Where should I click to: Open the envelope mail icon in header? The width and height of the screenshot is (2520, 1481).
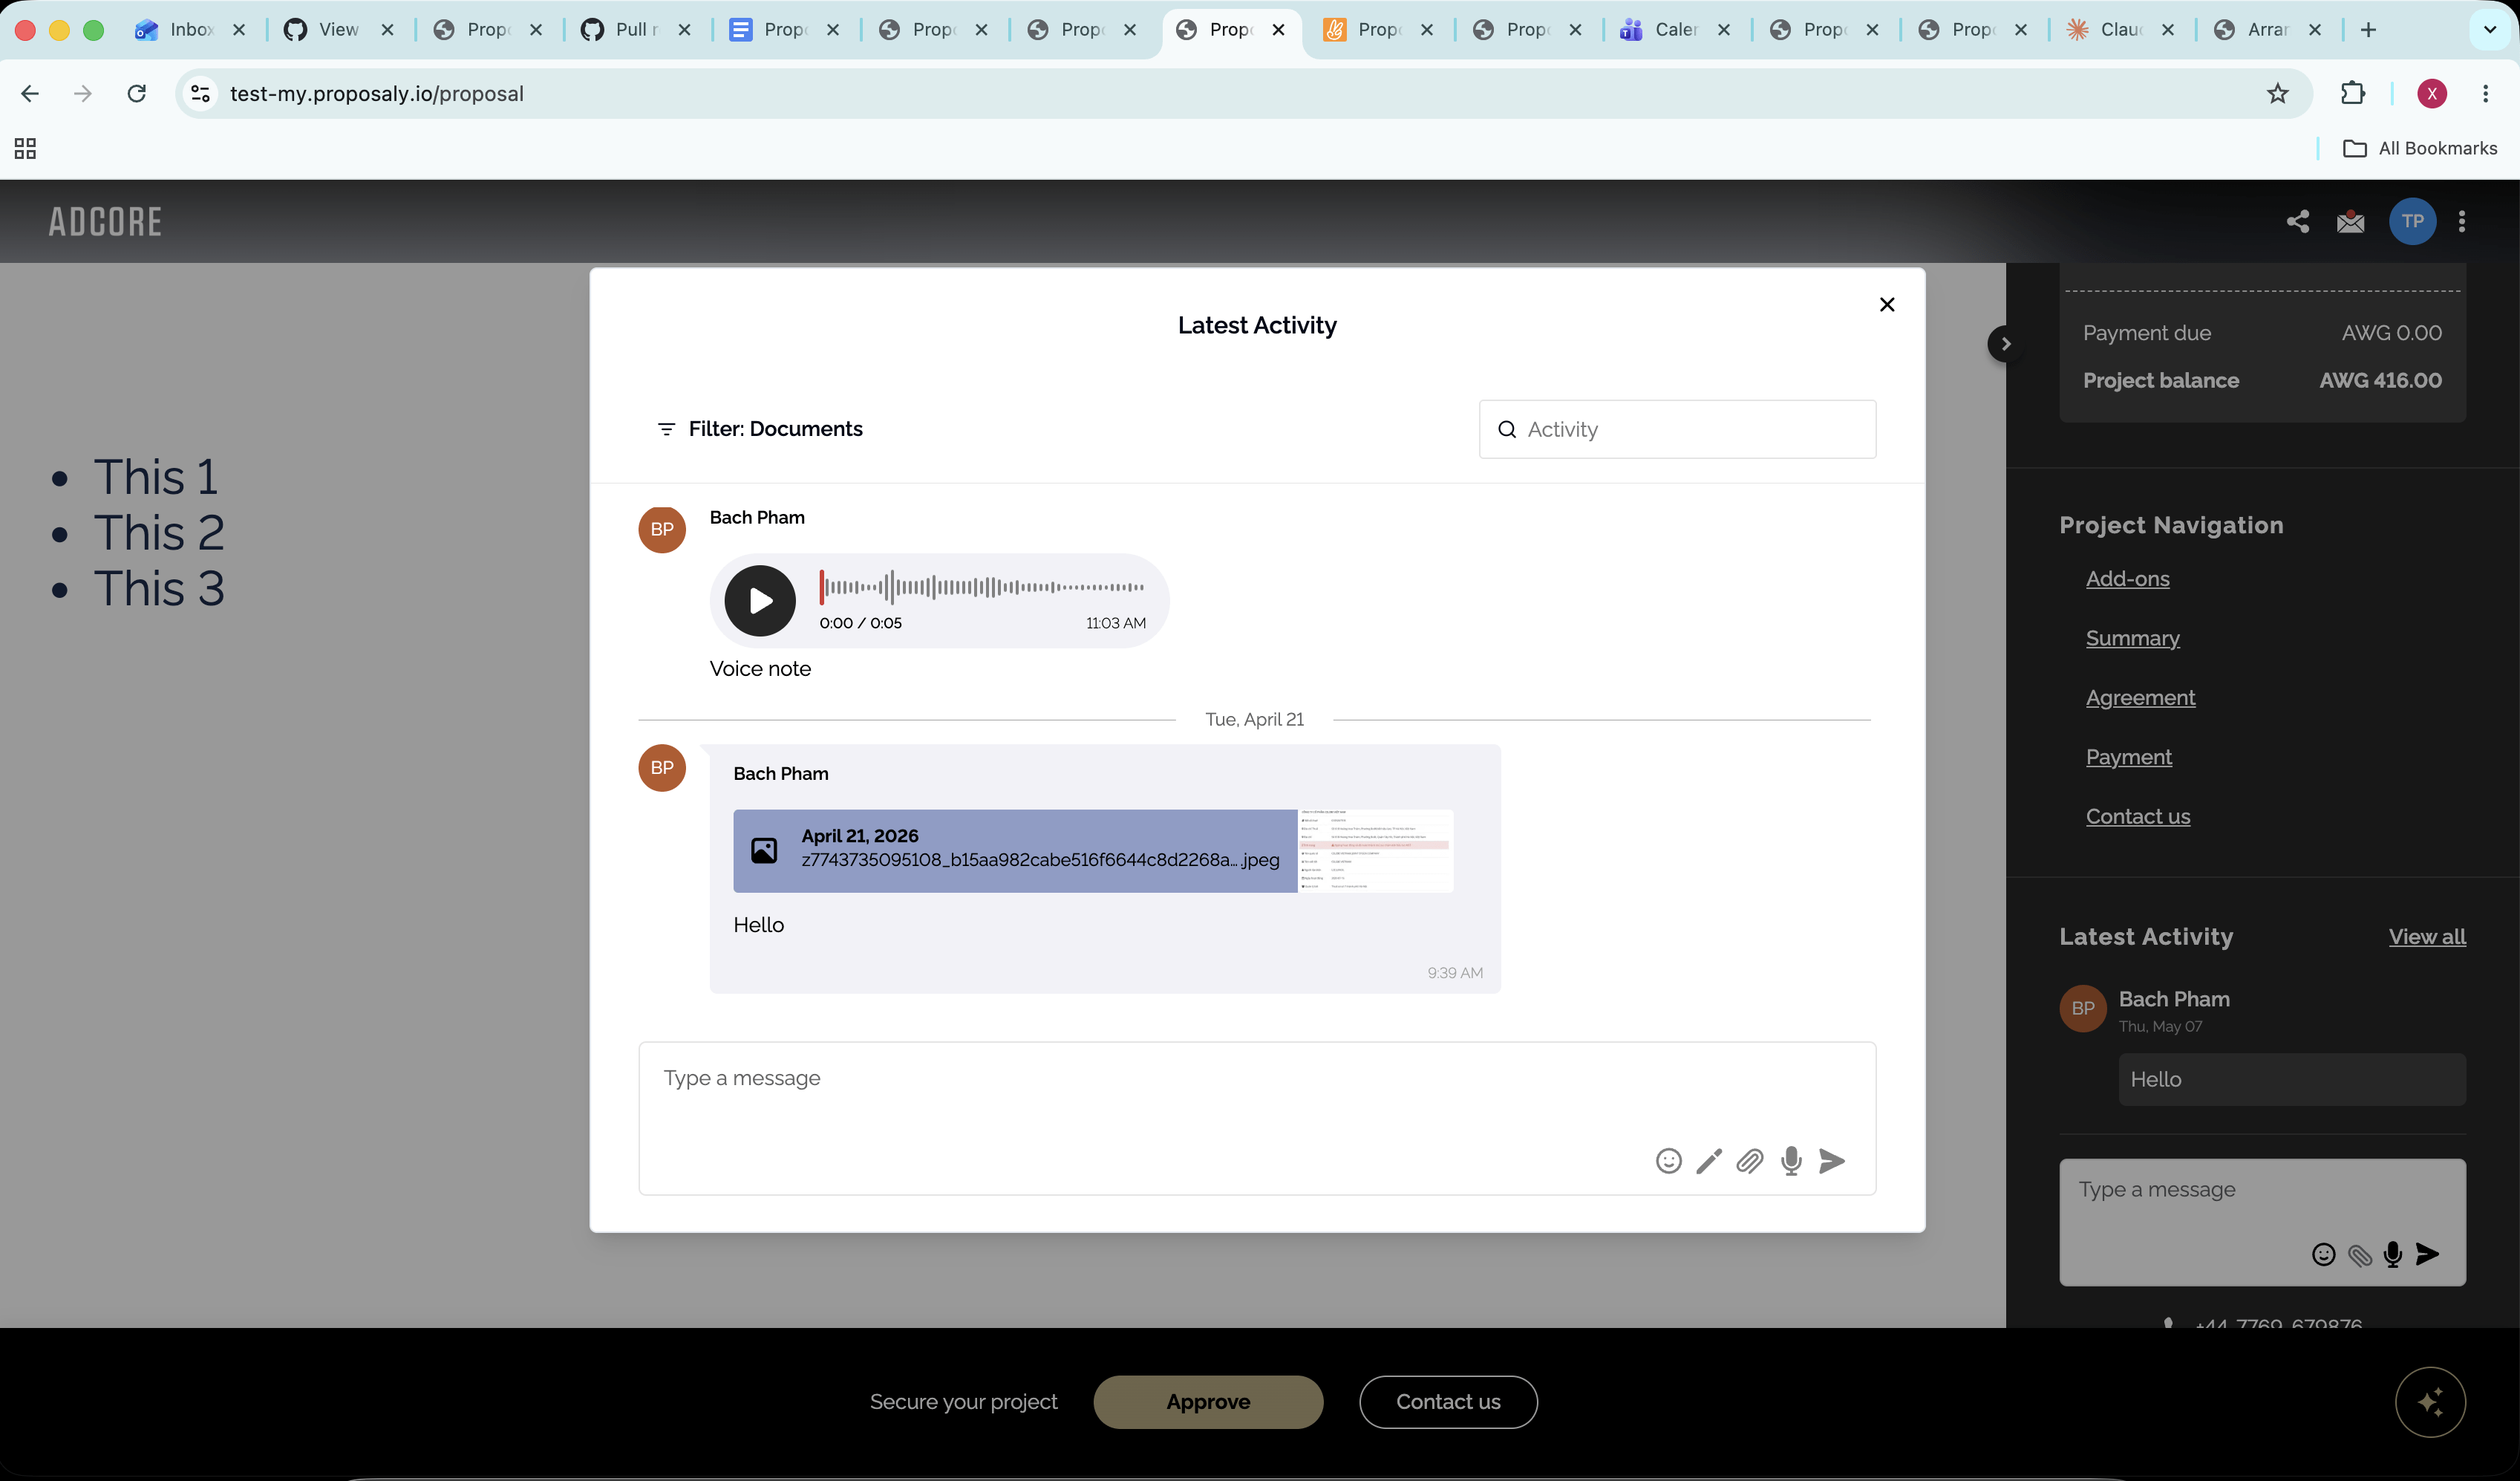(x=2351, y=221)
